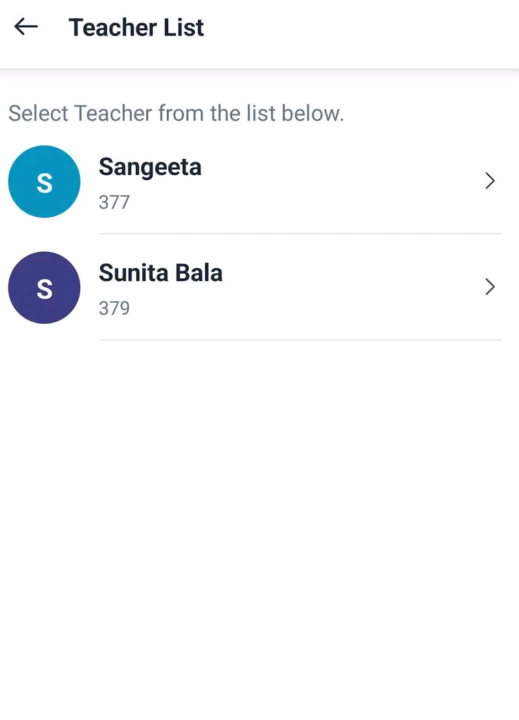This screenshot has width=519, height=720.
Task: Tap the white S letter in teal avatar
Action: tap(44, 183)
